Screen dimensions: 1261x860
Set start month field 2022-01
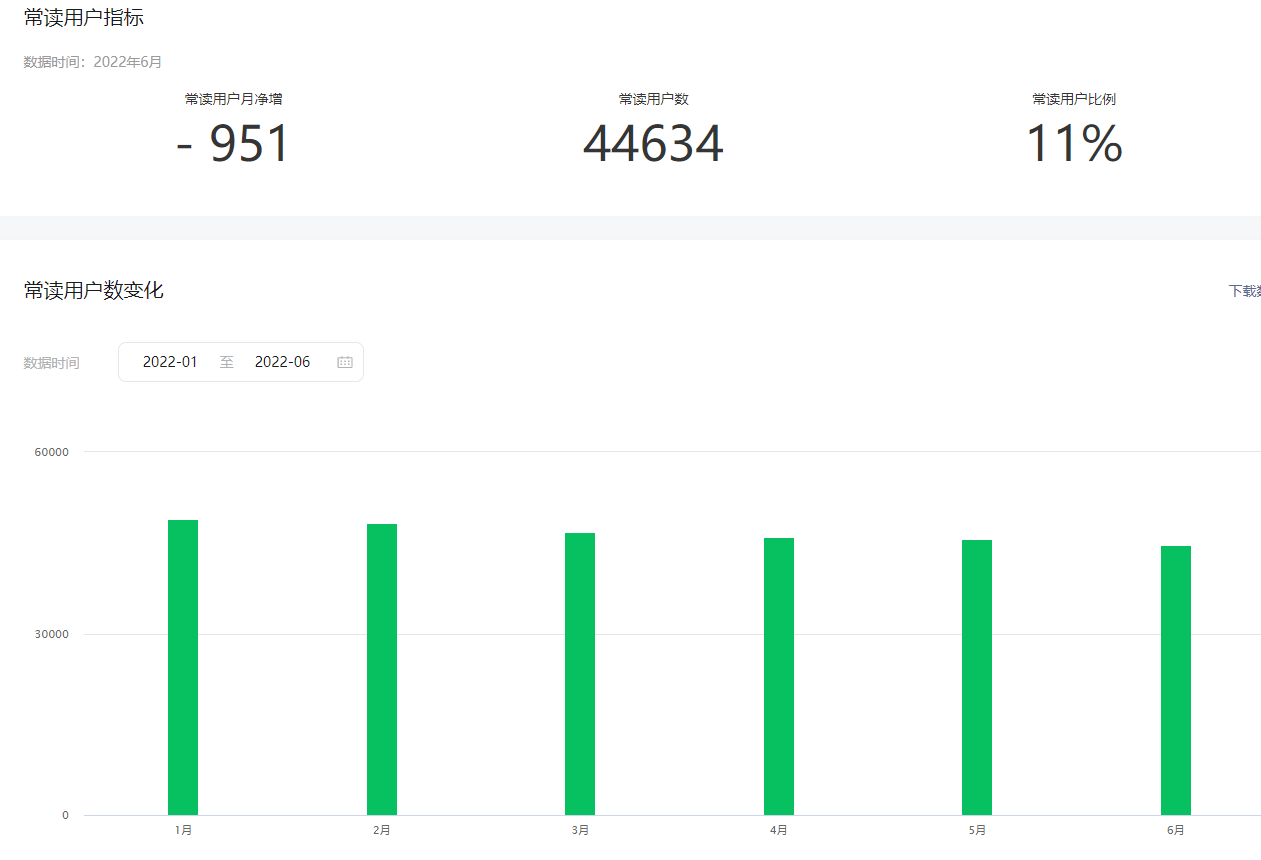[x=170, y=362]
